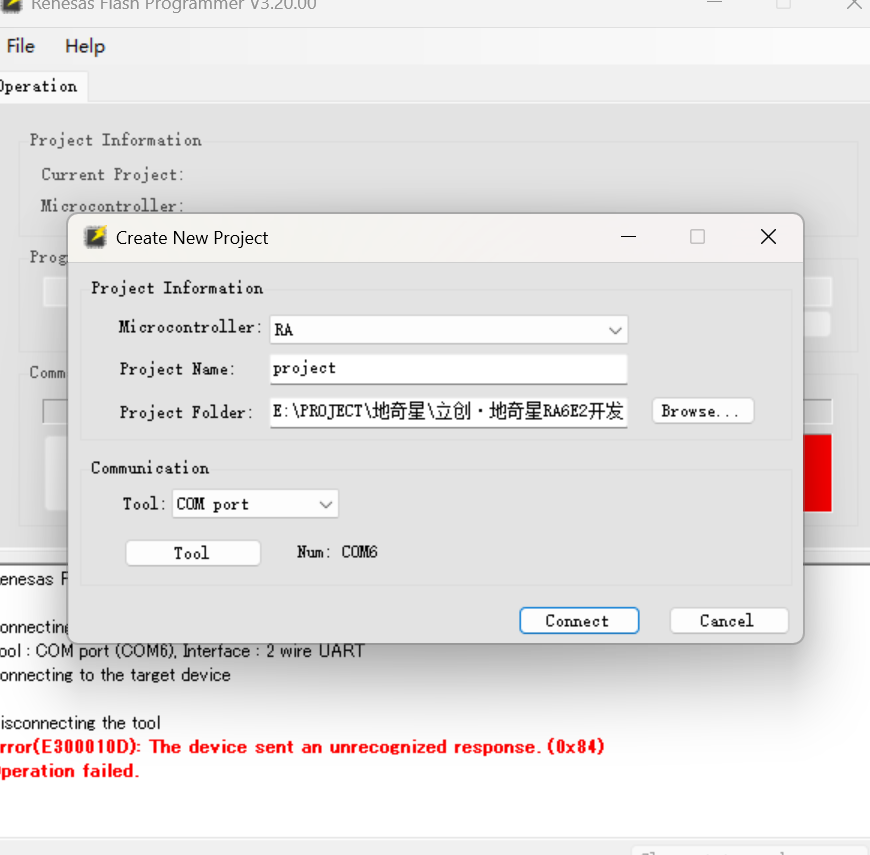Open the File menu
Viewport: 870px width, 855px height.
click(21, 46)
